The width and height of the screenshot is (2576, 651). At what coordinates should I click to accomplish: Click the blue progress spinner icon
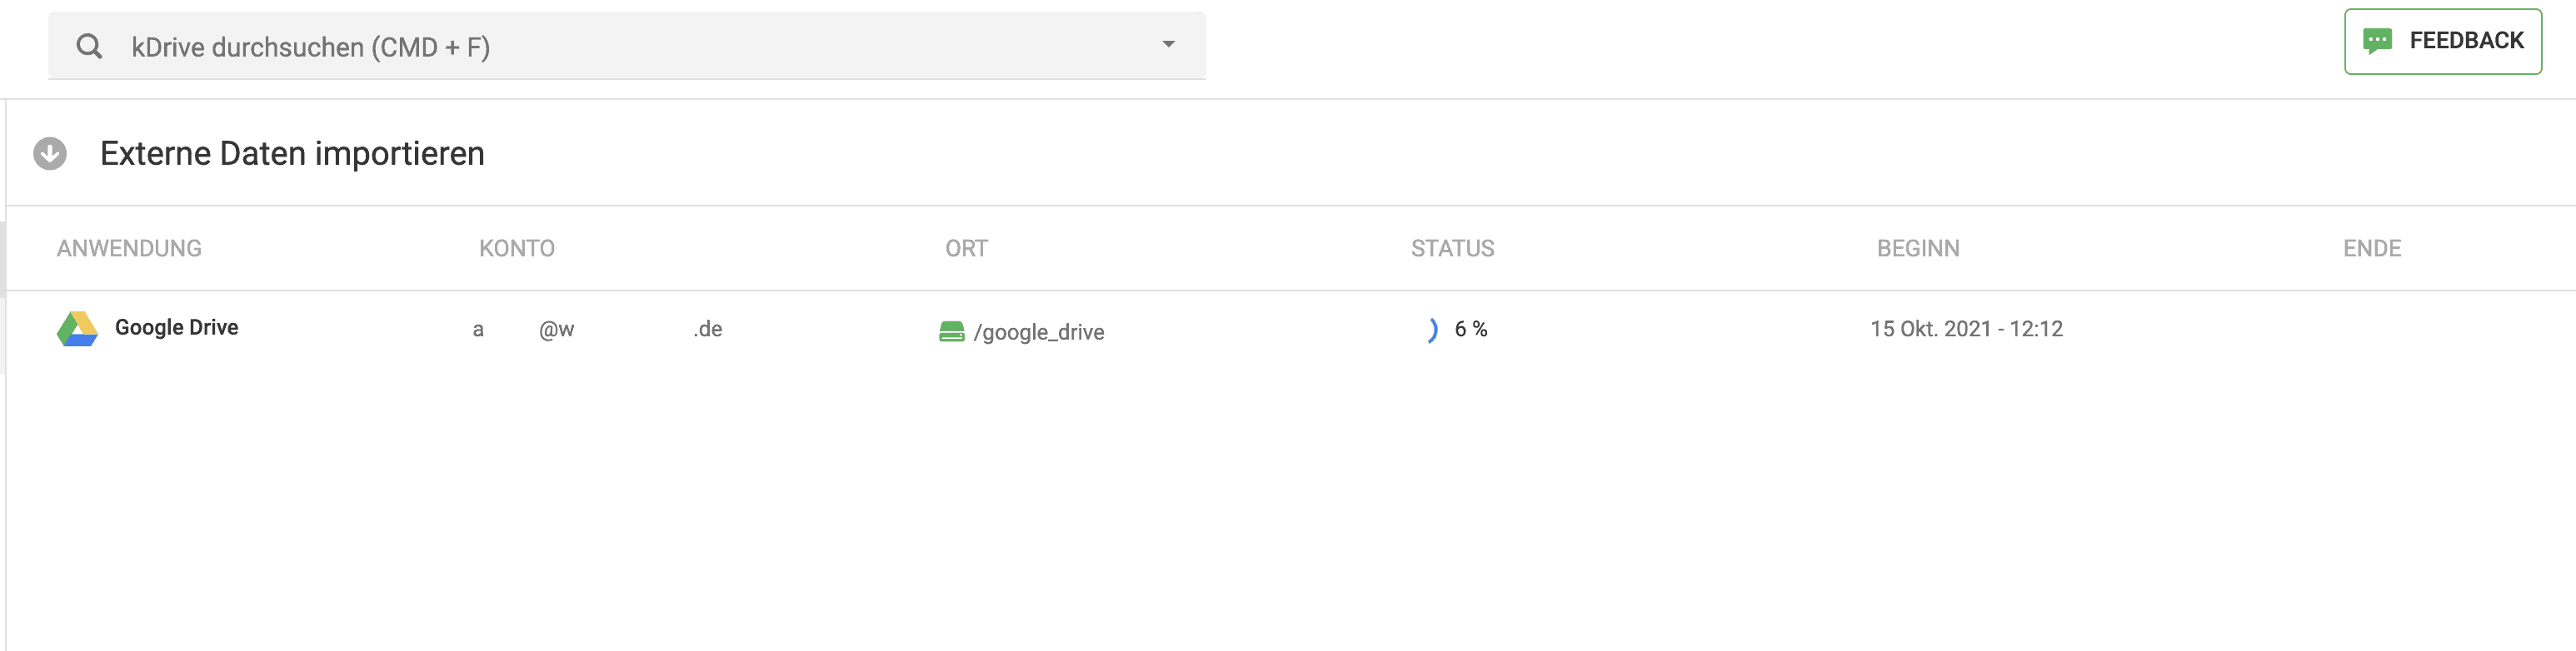[x=1433, y=329]
